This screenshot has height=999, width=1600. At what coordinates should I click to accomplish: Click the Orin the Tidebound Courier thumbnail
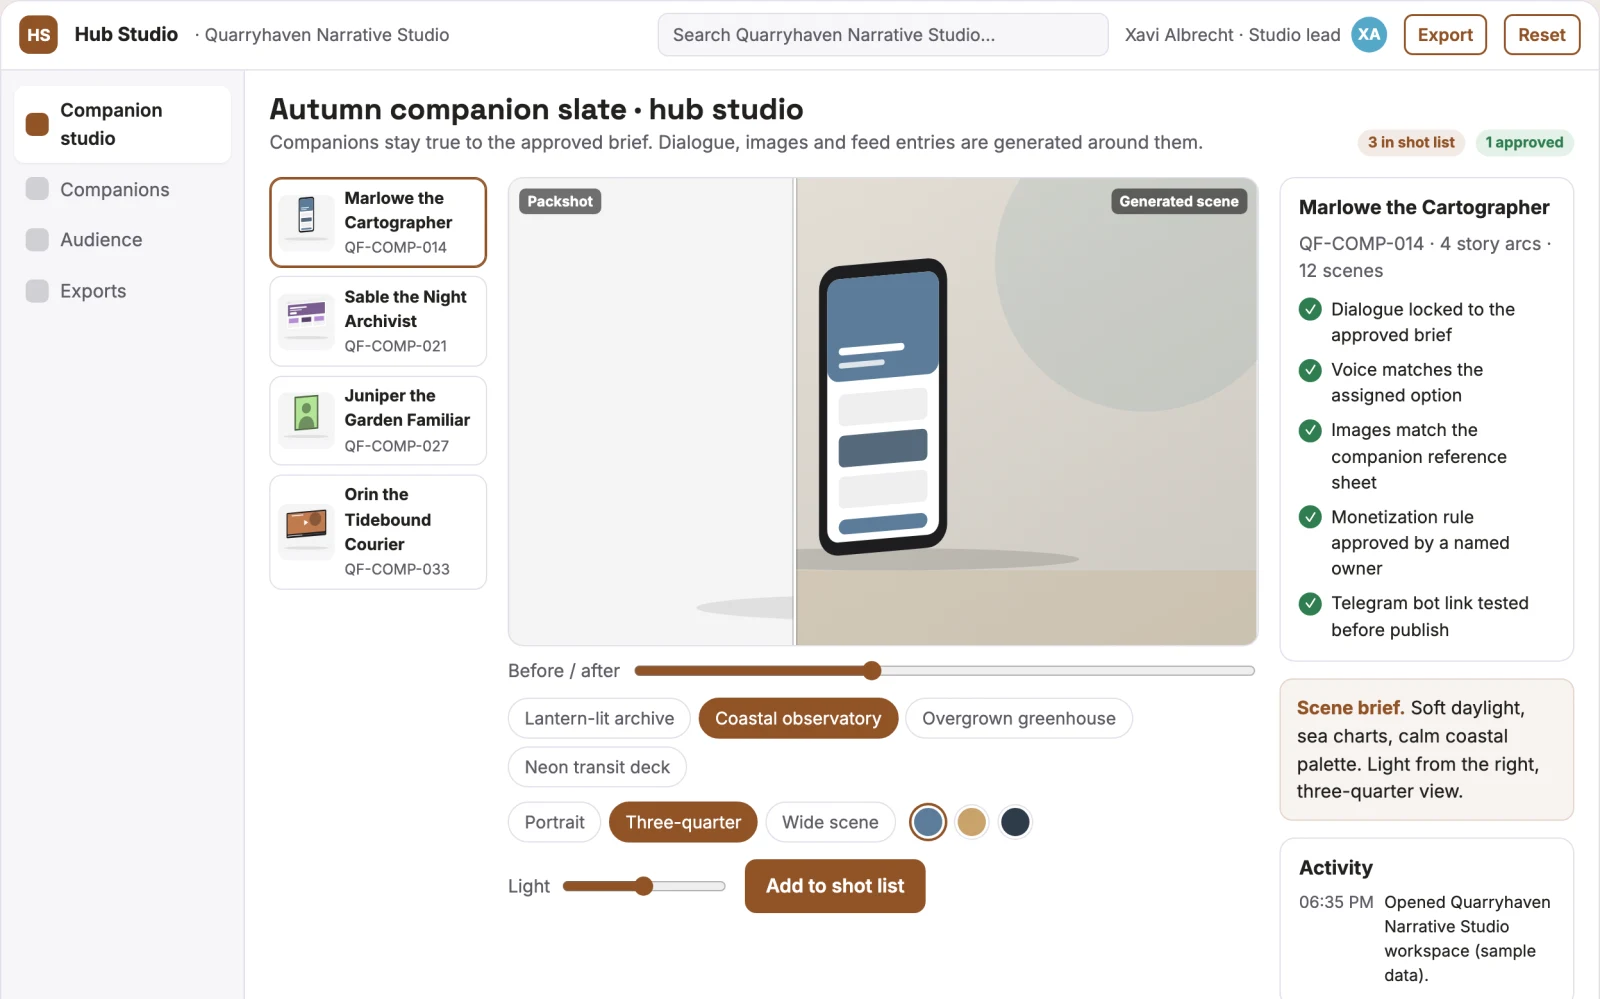pyautogui.click(x=306, y=531)
